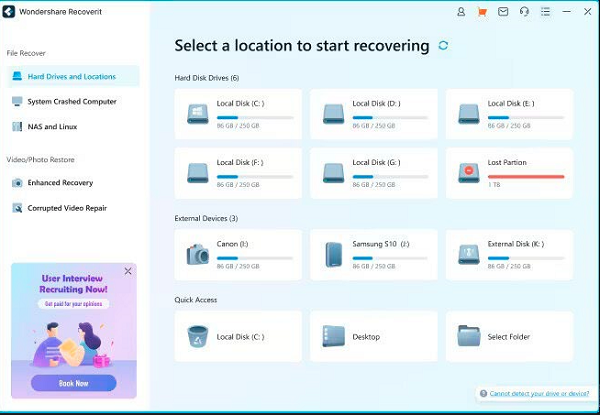
Task: Select the Select Folder label
Action: point(509,337)
